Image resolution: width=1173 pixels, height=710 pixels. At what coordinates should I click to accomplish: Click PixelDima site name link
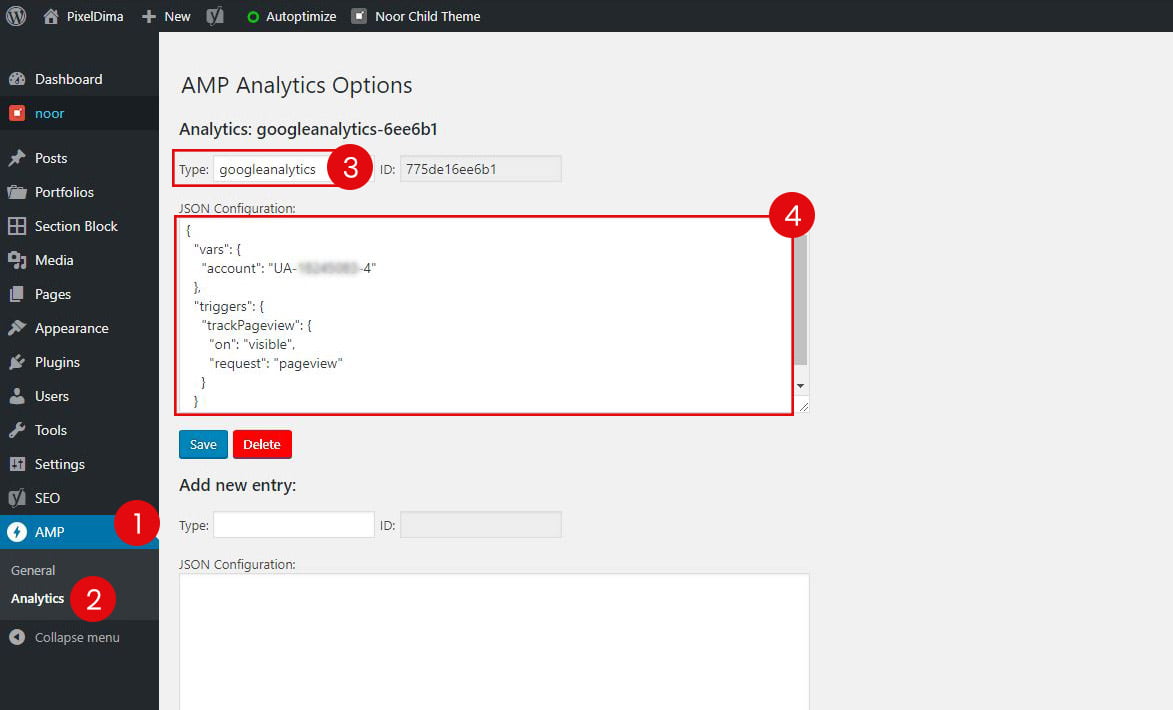[x=95, y=16]
